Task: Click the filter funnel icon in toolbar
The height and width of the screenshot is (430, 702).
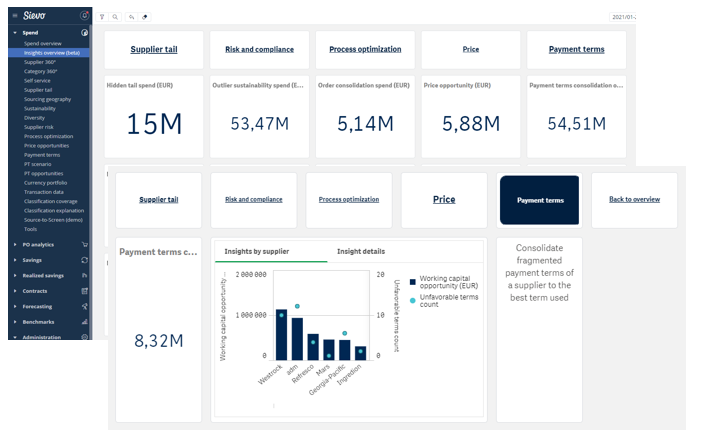Action: (102, 17)
